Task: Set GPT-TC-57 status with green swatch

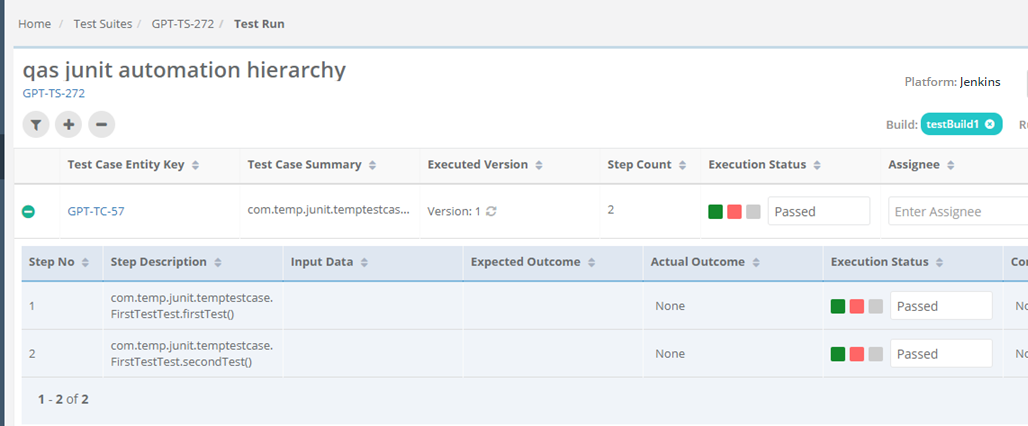Action: click(x=715, y=212)
